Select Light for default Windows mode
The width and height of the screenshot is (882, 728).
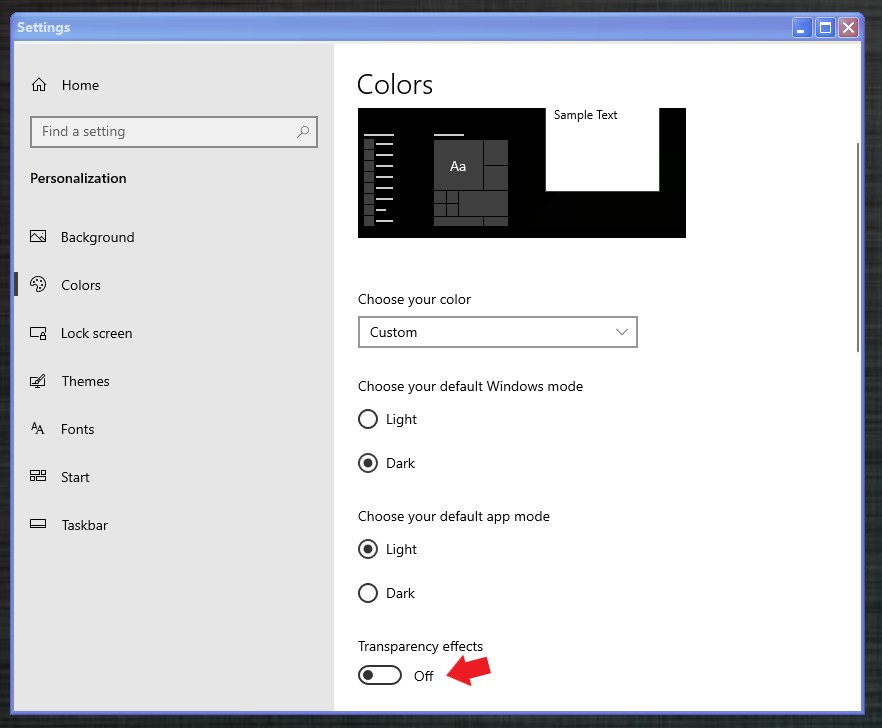coord(368,419)
